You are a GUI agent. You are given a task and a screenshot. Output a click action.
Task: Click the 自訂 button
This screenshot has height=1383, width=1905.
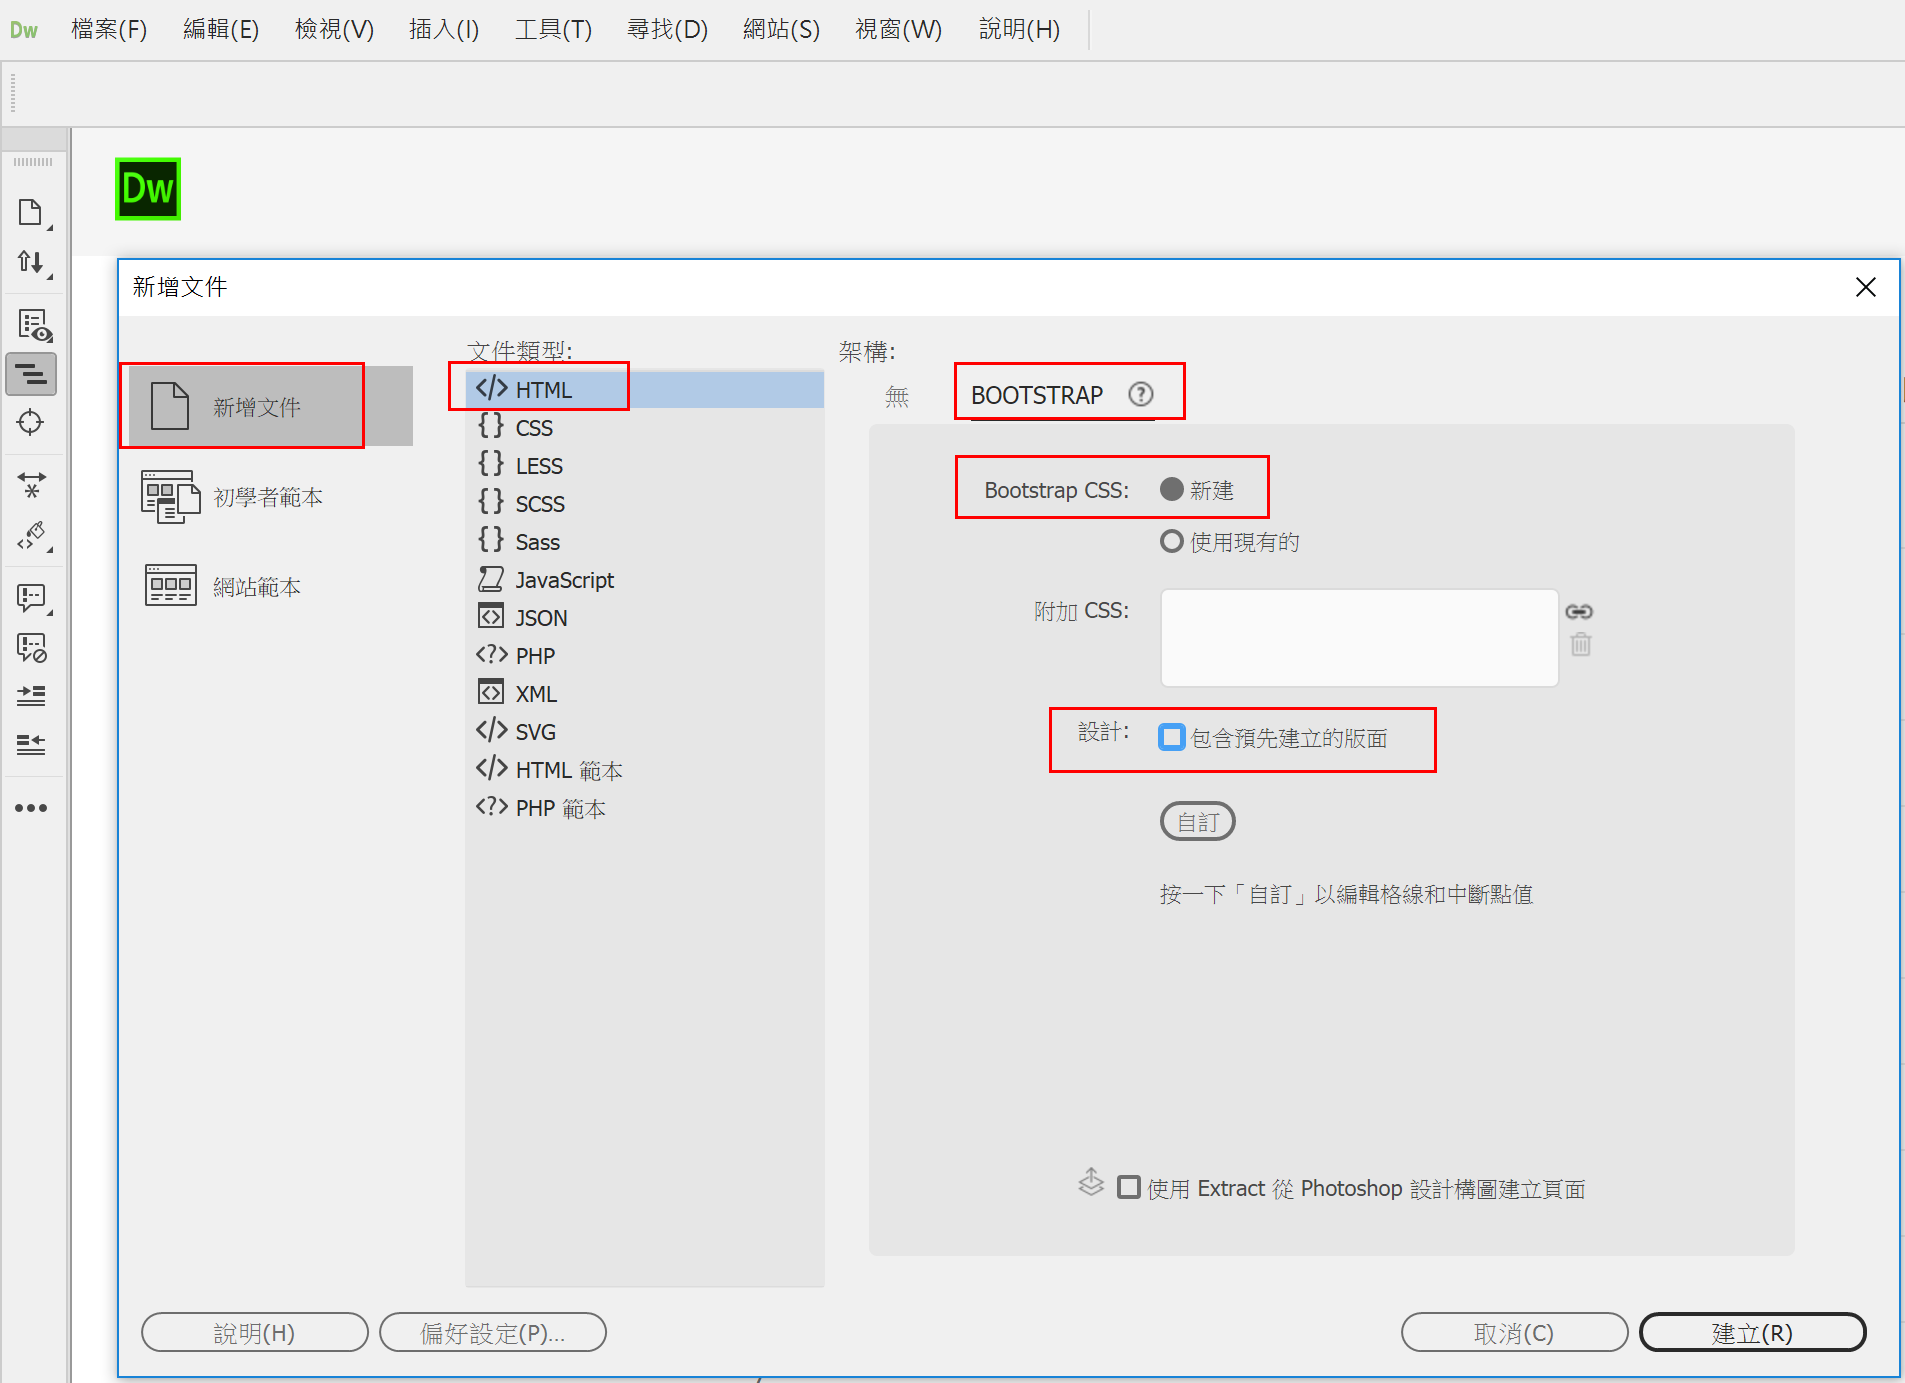[1197, 821]
